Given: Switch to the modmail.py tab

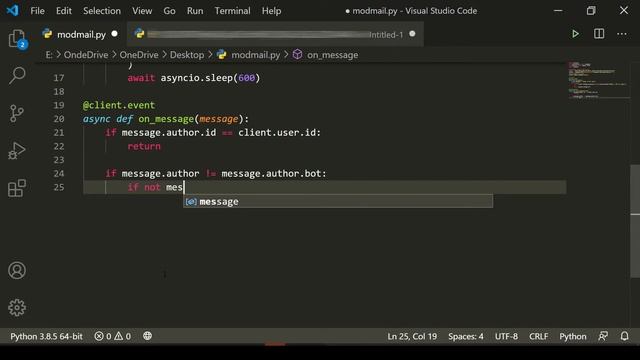Looking at the screenshot, I should (x=81, y=34).
